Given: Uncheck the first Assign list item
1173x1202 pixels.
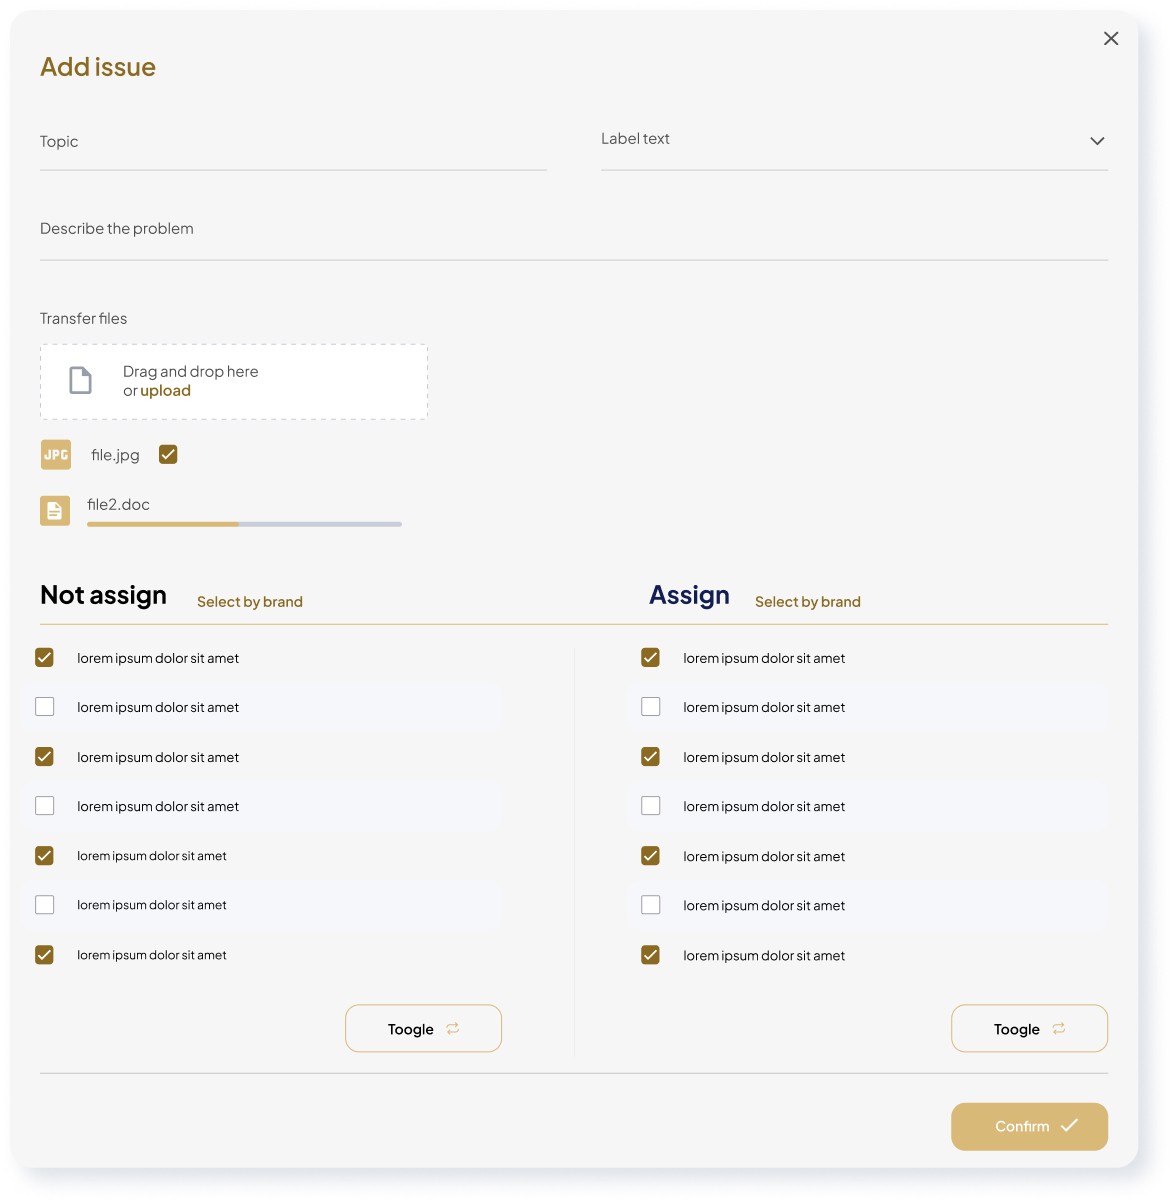Looking at the screenshot, I should point(650,657).
